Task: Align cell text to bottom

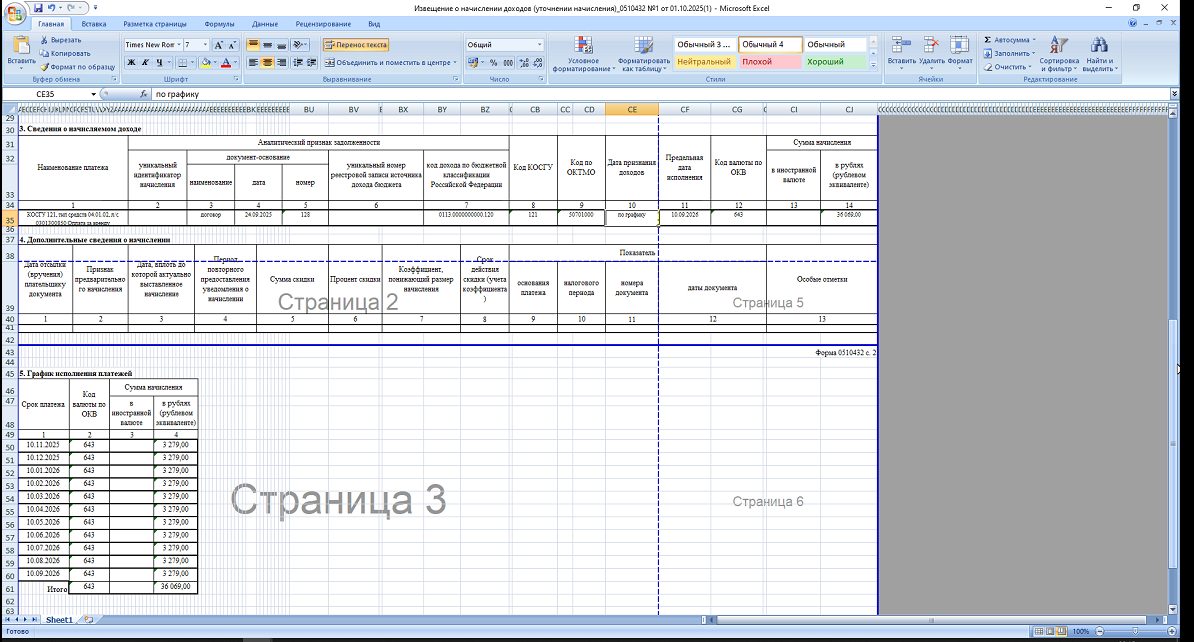Action: point(281,45)
